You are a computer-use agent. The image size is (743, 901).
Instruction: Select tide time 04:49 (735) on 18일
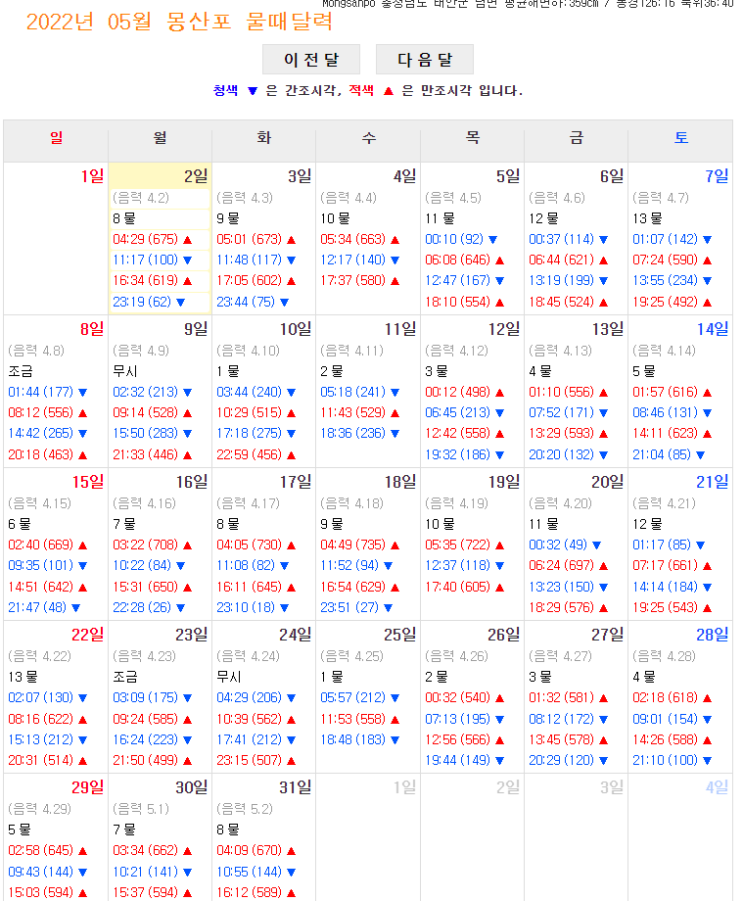(x=353, y=545)
